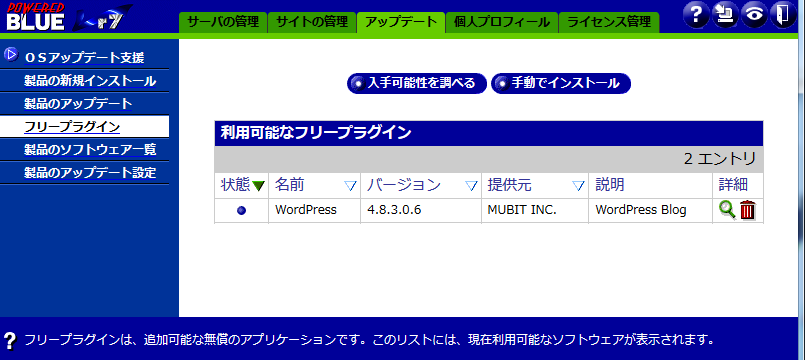
Task: Open the help question mark icon
Action: 696,15
